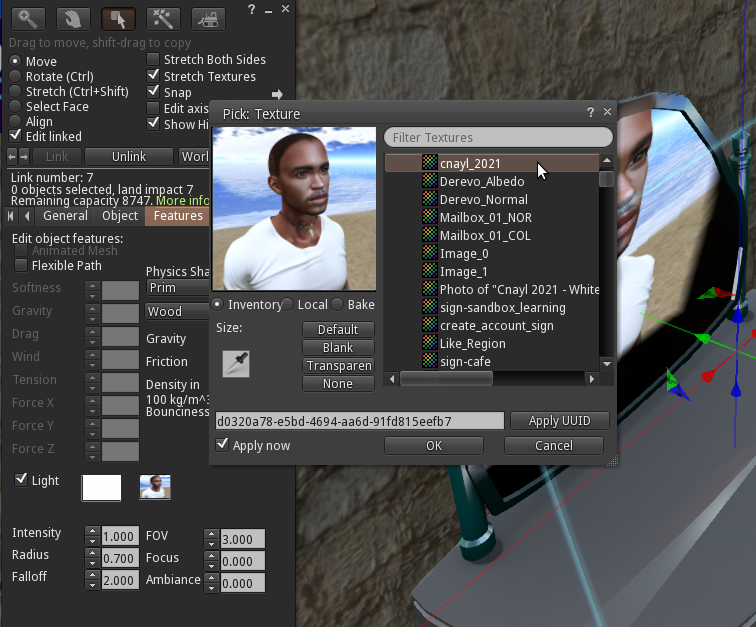Viewport: 756px width, 627px height.
Task: Toggle the Apply now checkbox
Action: 223,445
